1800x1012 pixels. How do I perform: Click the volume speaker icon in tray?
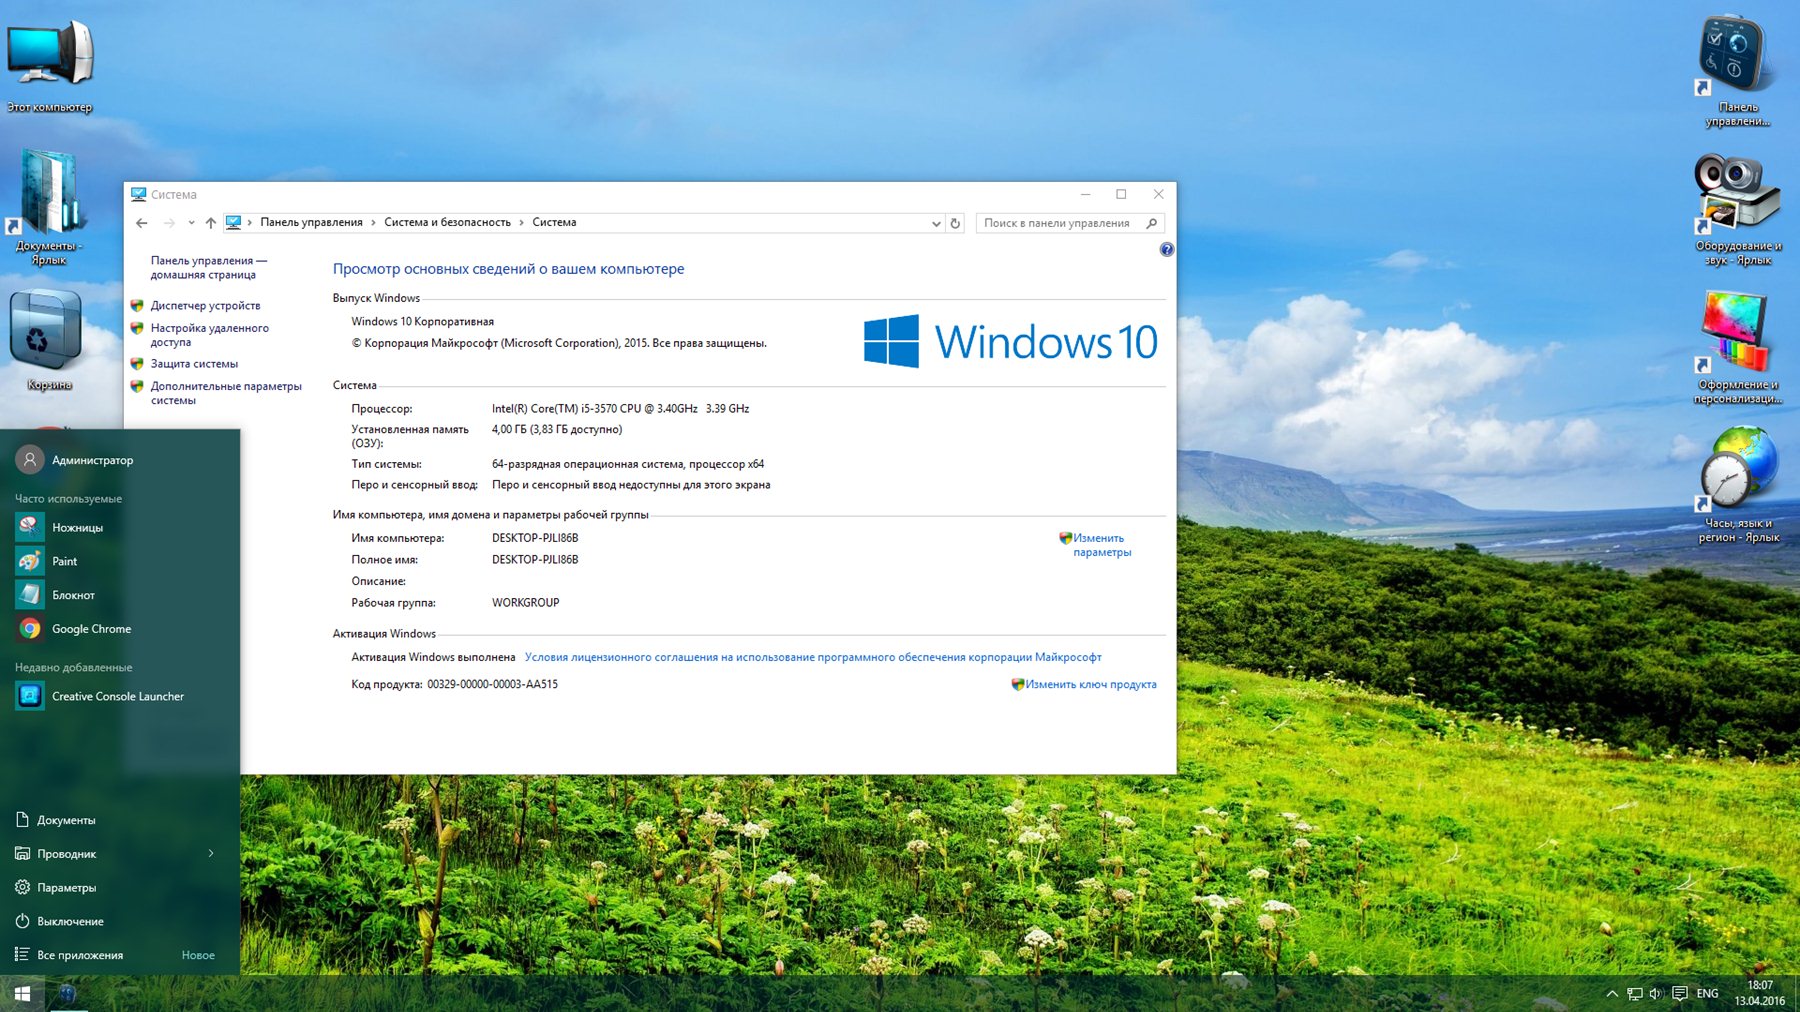click(x=1655, y=993)
